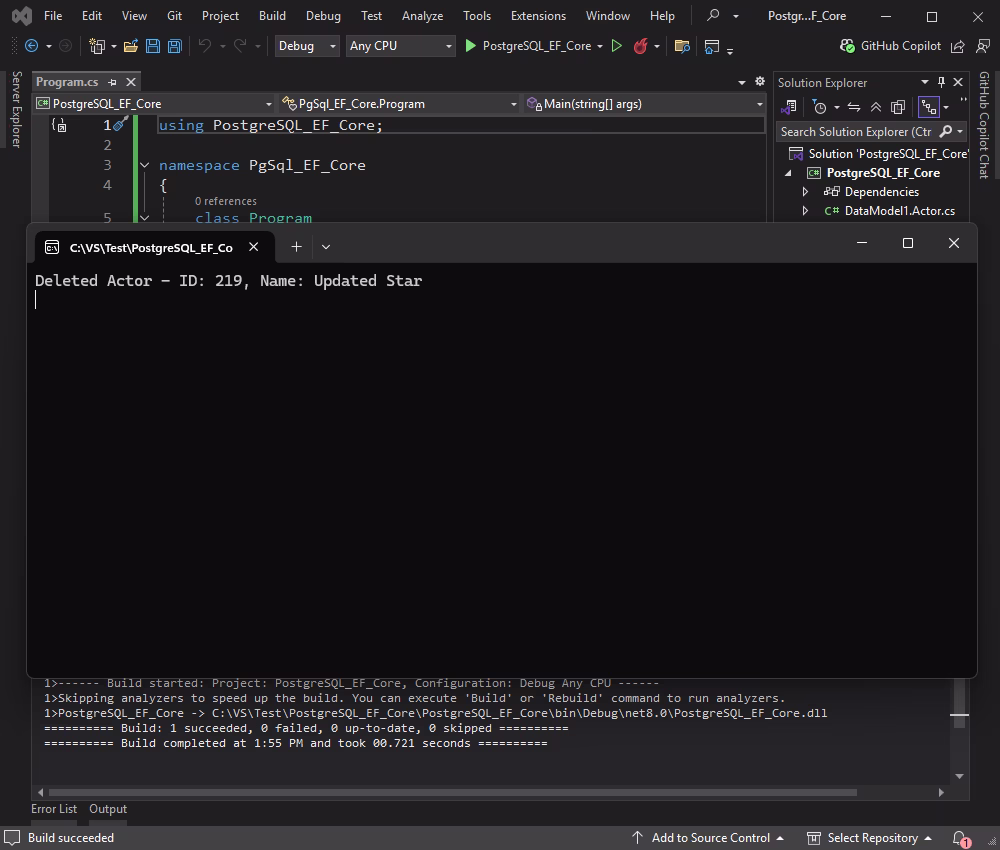
Task: Collapse all nodes in Solution Explorer
Action: point(875,107)
